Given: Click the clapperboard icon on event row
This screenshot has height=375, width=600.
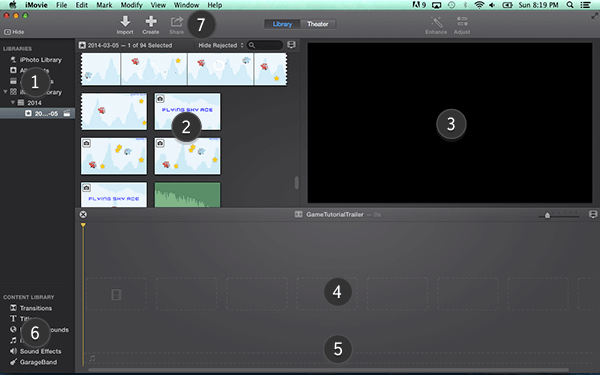Looking at the screenshot, I should [67, 113].
